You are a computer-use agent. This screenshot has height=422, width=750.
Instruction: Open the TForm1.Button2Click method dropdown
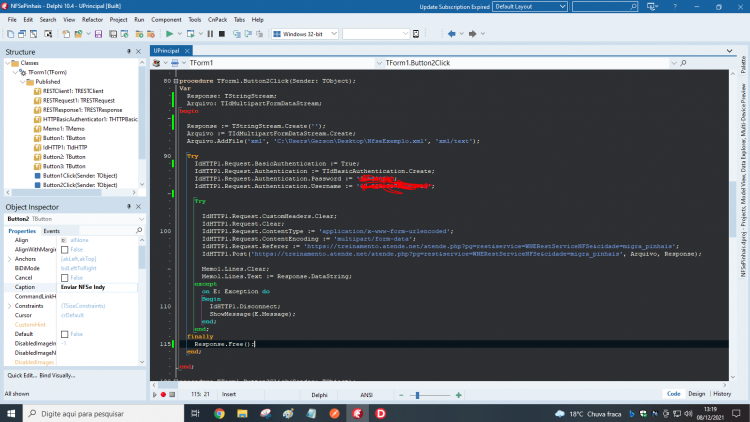[x=673, y=63]
